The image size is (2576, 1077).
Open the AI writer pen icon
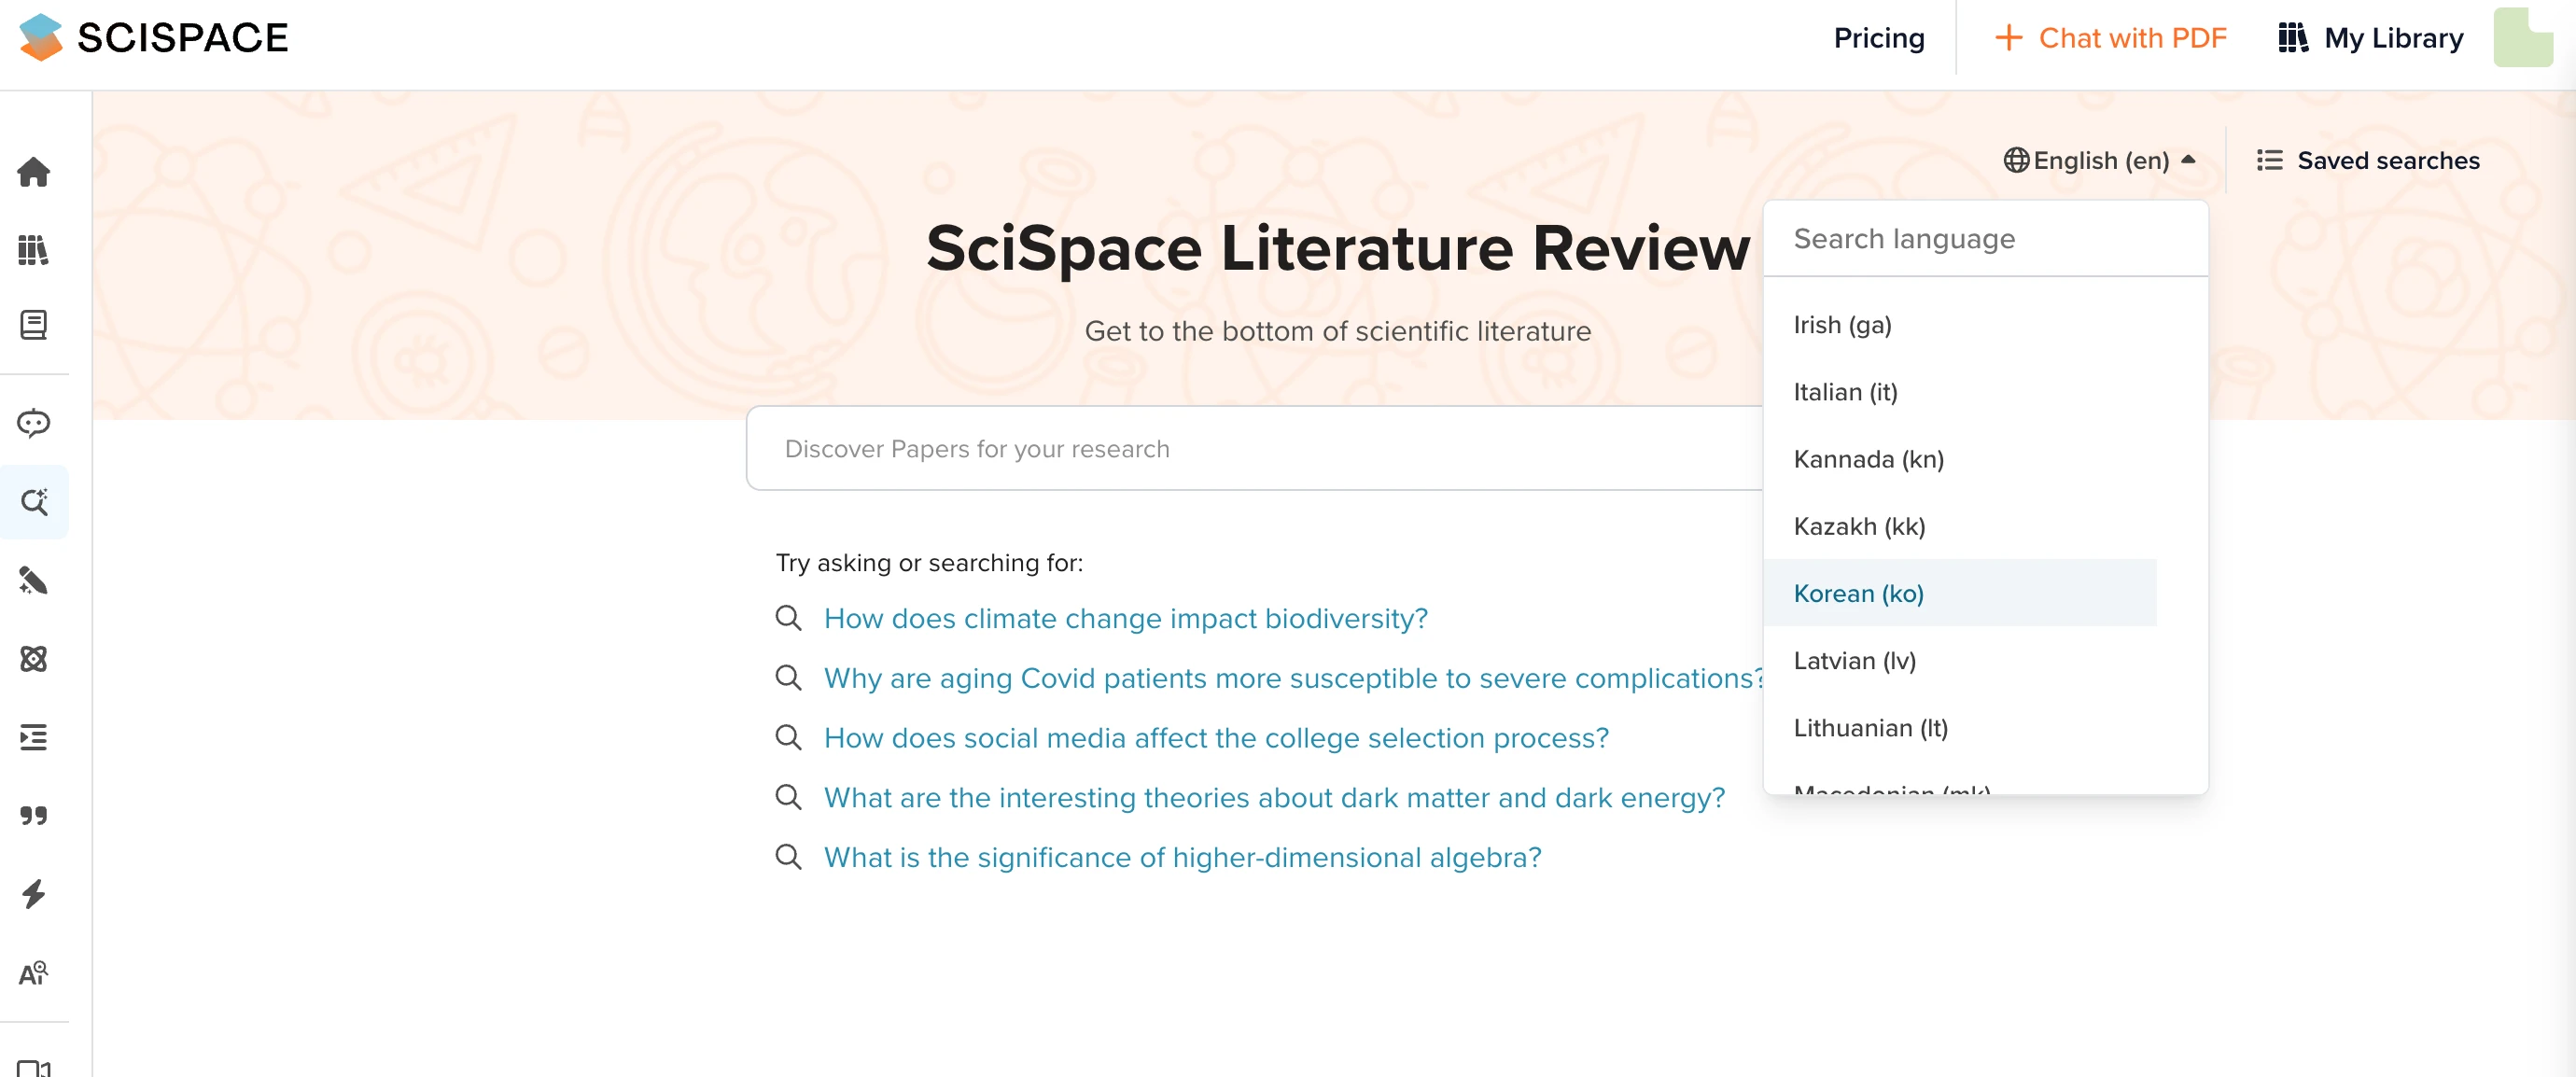34,580
